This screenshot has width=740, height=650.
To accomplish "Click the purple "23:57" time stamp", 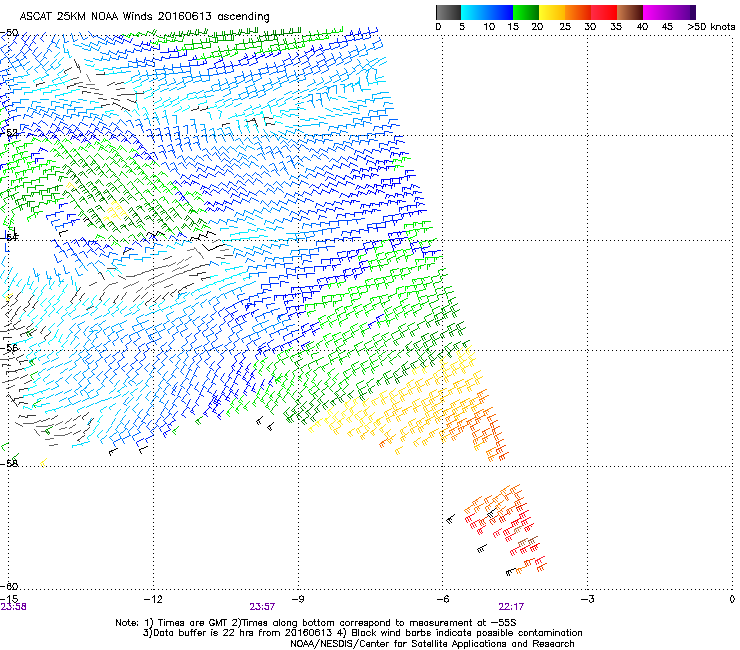I will pos(262,607).
